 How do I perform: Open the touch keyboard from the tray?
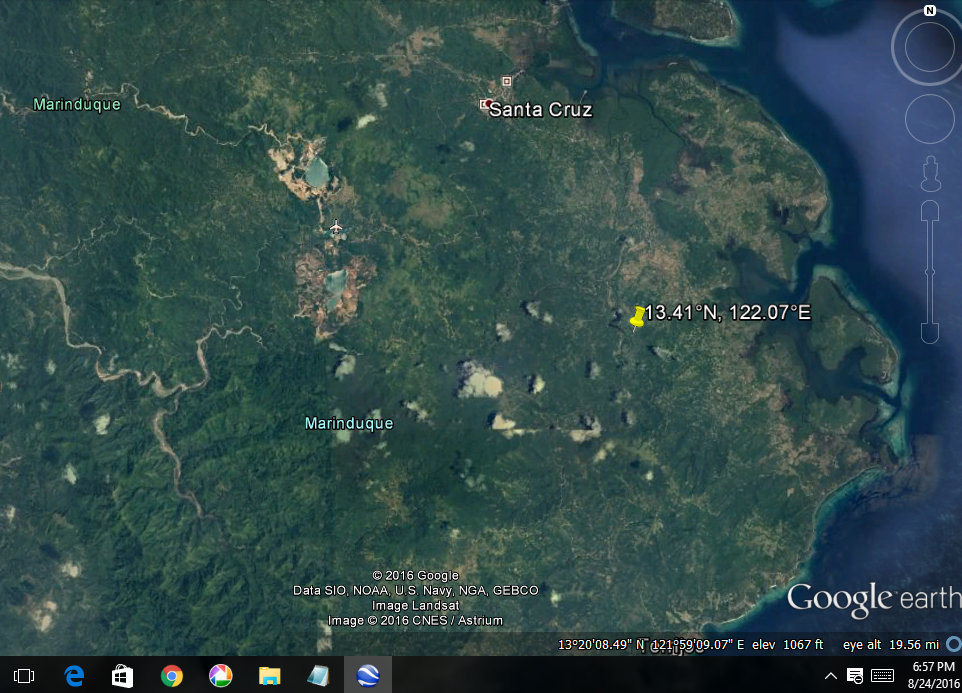click(883, 676)
